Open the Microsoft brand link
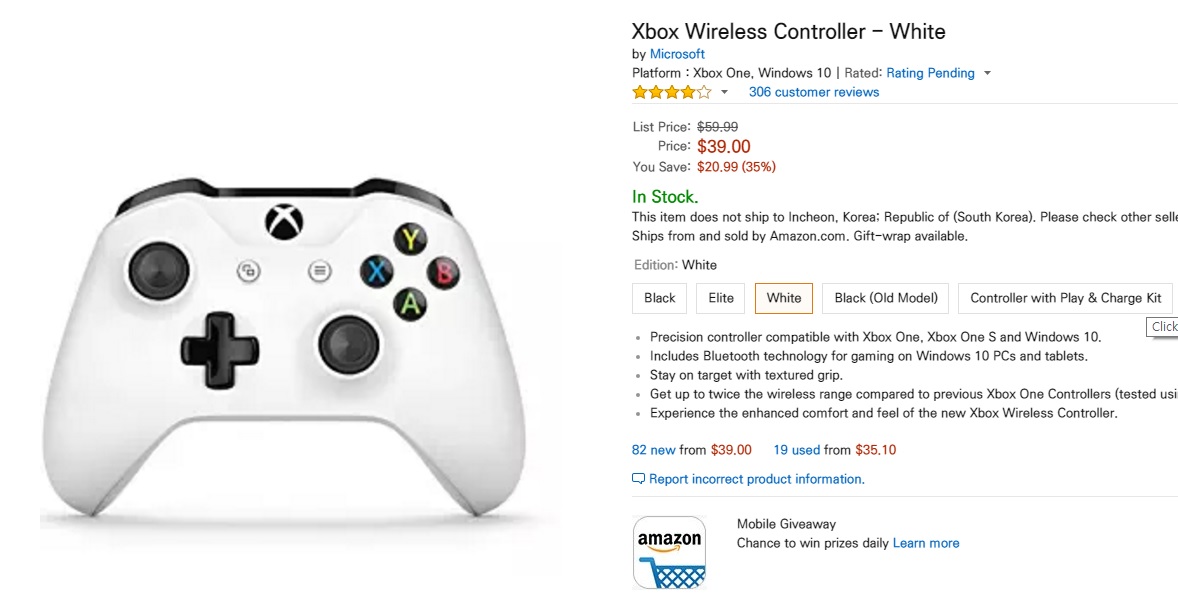Viewport: 1178px width, 616px height. tap(677, 54)
